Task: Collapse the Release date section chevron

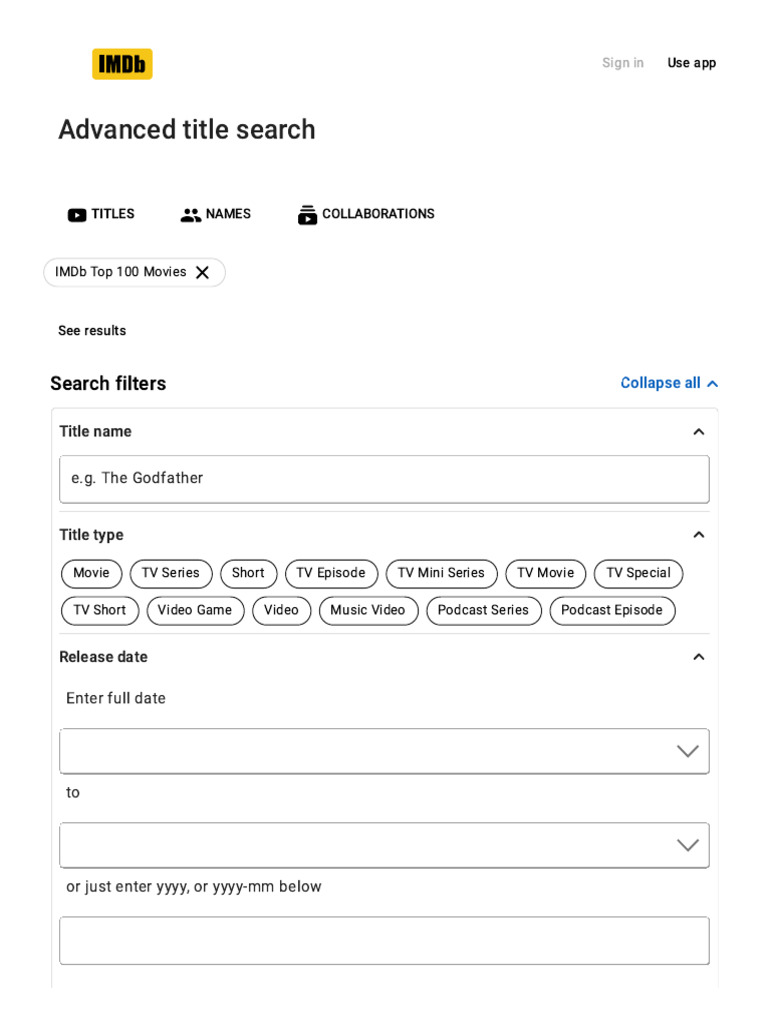Action: click(x=699, y=657)
